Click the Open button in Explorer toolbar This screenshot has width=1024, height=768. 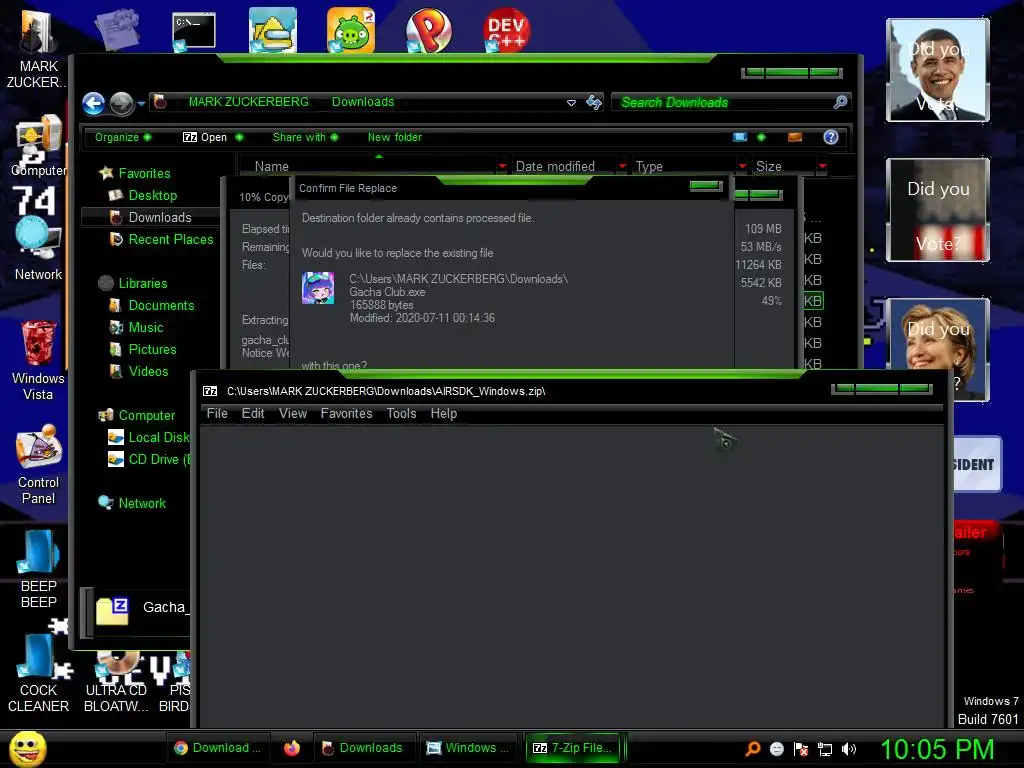pyautogui.click(x=205, y=137)
